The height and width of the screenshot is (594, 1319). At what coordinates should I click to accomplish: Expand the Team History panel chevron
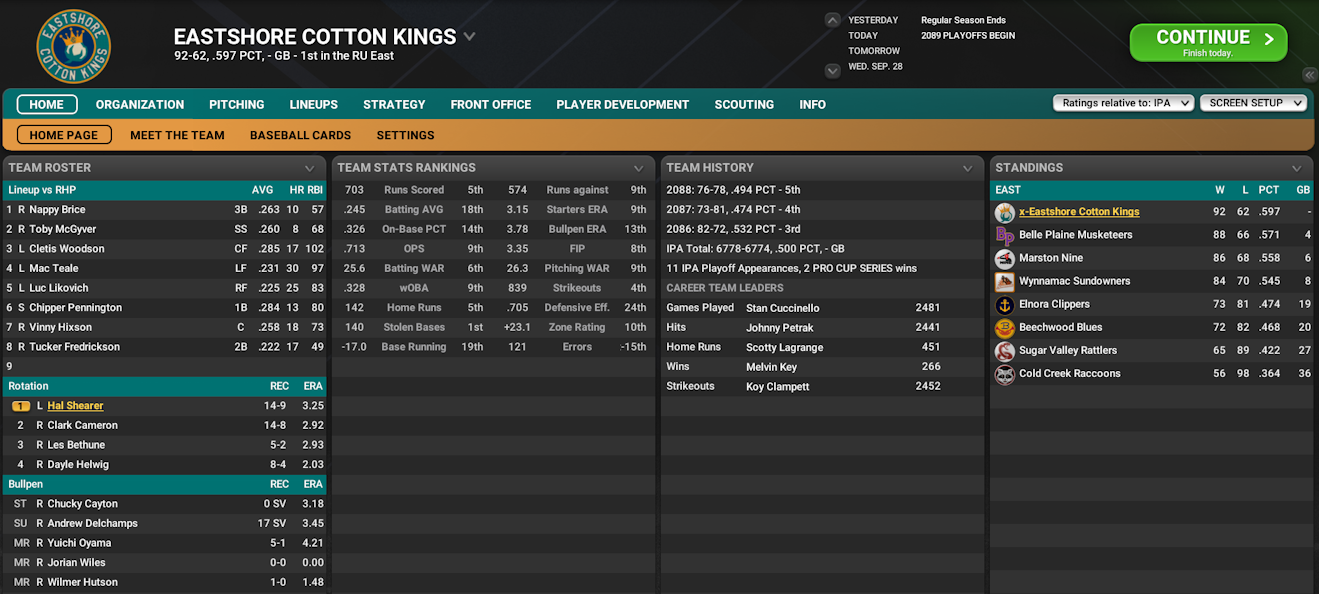pyautogui.click(x=967, y=168)
